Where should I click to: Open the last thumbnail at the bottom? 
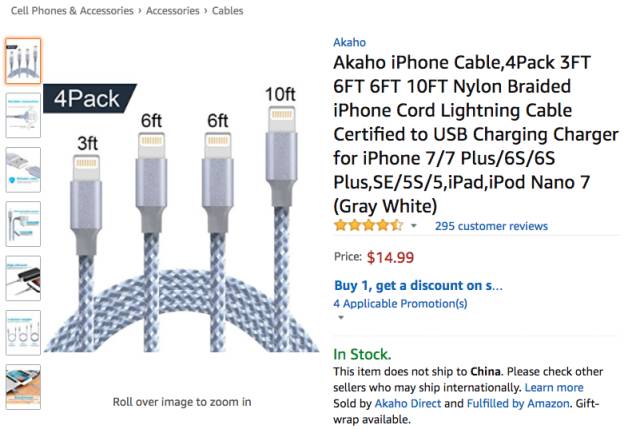(23, 385)
